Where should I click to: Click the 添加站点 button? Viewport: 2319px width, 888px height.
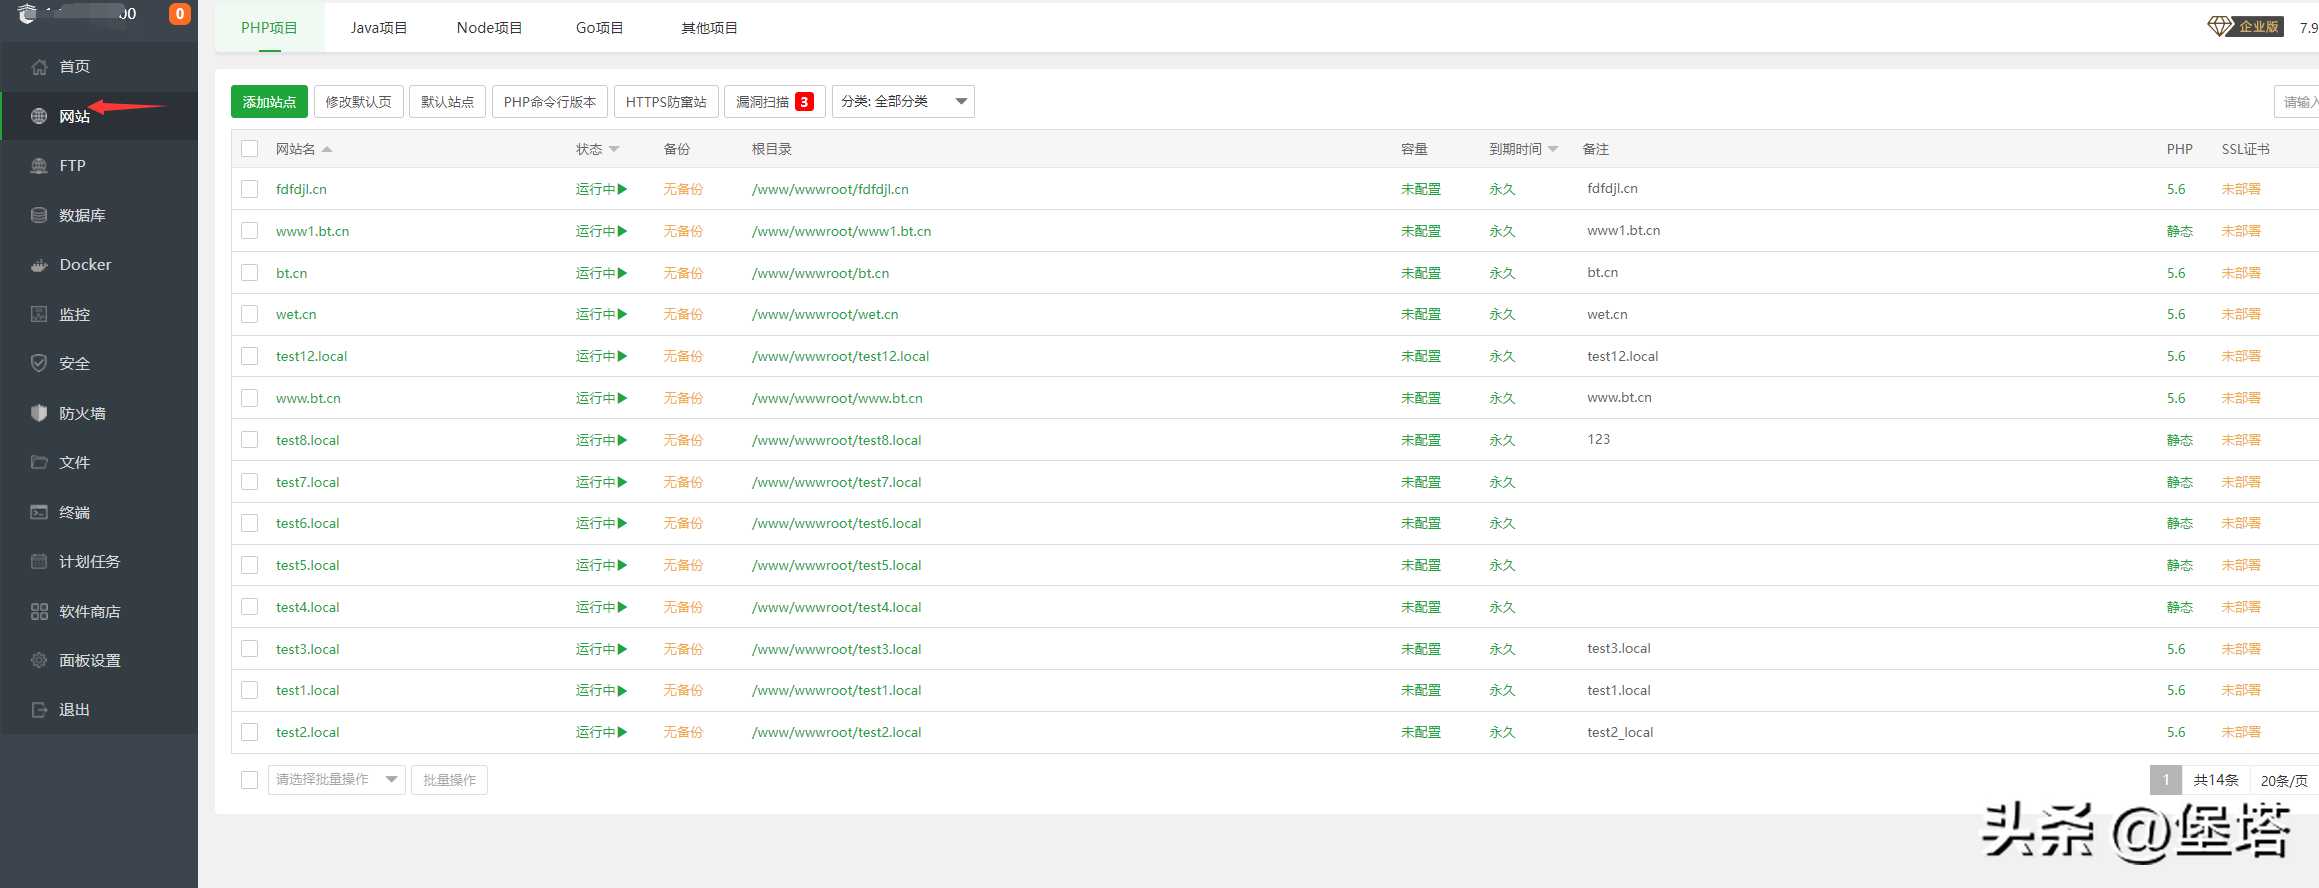tap(269, 102)
